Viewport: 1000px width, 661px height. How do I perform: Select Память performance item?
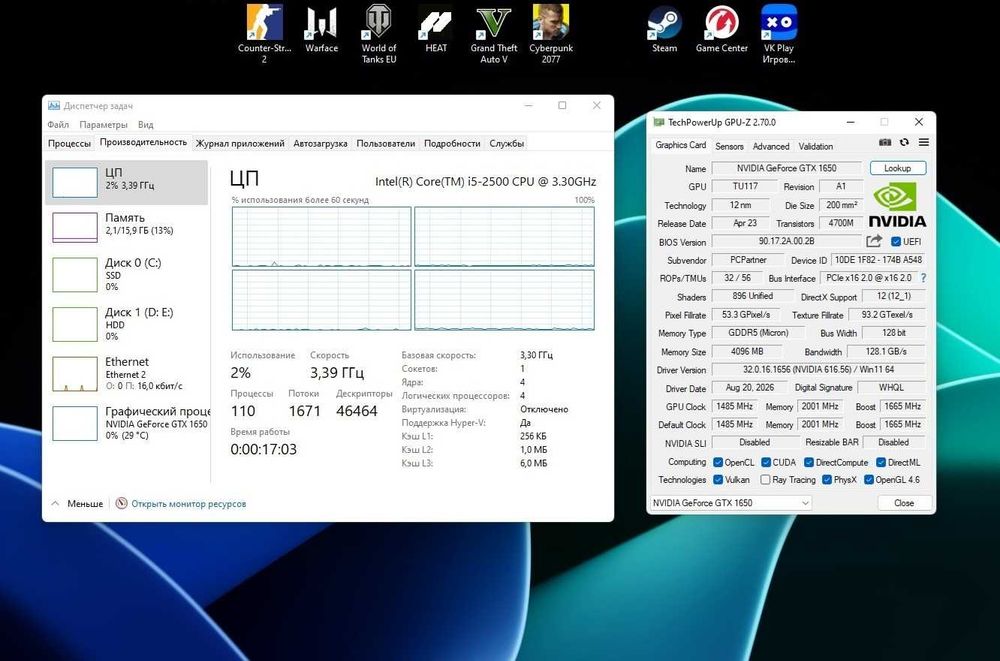tap(127, 228)
